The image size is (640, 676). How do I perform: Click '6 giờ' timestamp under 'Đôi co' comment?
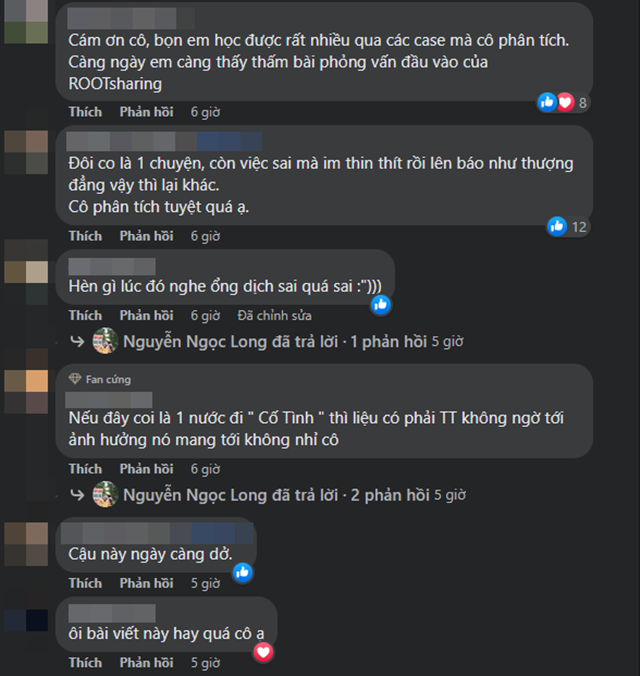pyautogui.click(x=205, y=236)
